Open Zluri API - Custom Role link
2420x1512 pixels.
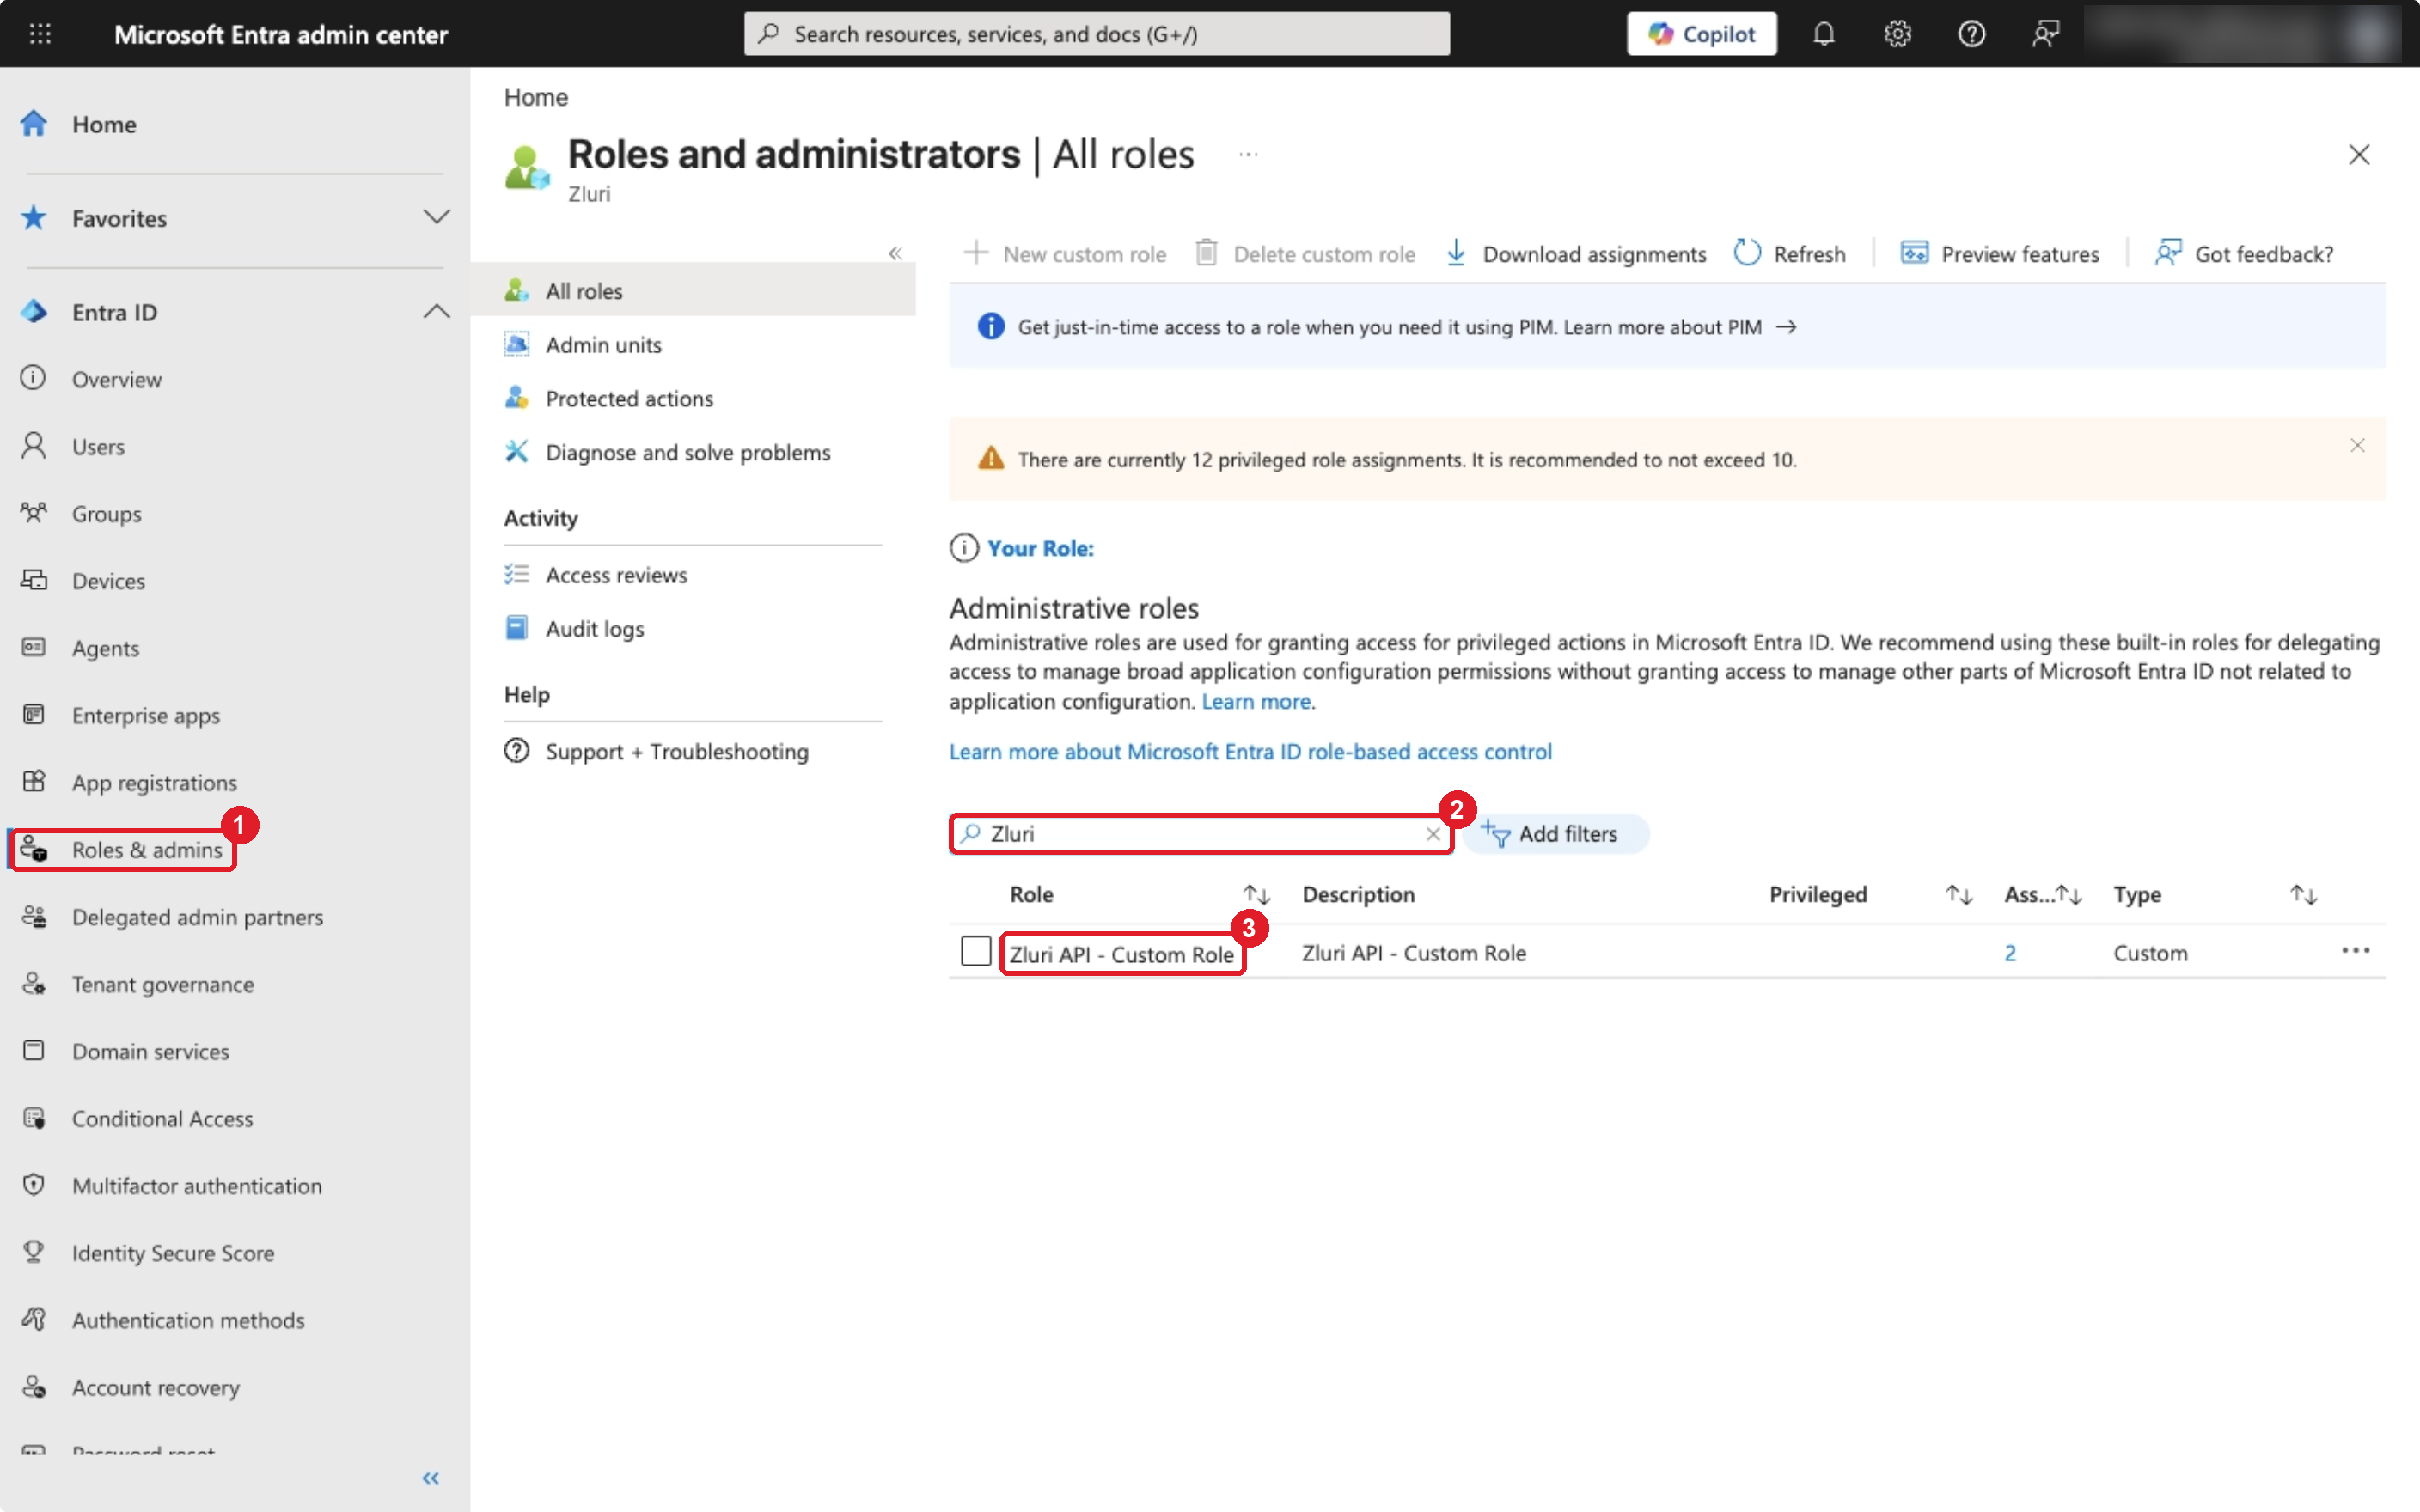1121,954
